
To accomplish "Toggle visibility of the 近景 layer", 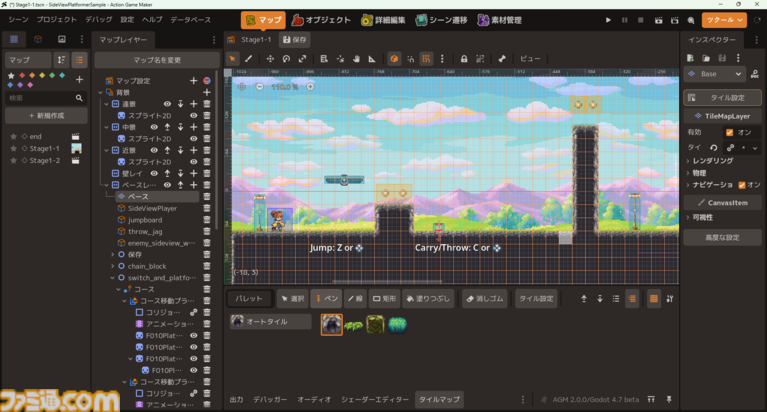I will 154,150.
